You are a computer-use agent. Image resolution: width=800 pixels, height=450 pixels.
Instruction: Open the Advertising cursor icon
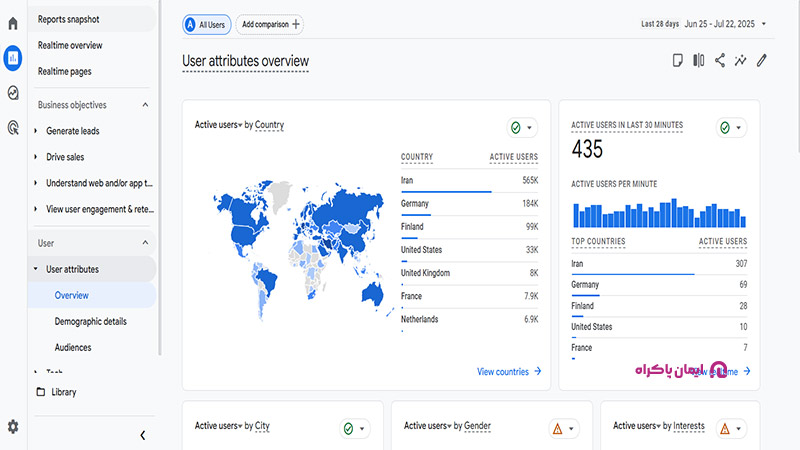click(x=13, y=127)
